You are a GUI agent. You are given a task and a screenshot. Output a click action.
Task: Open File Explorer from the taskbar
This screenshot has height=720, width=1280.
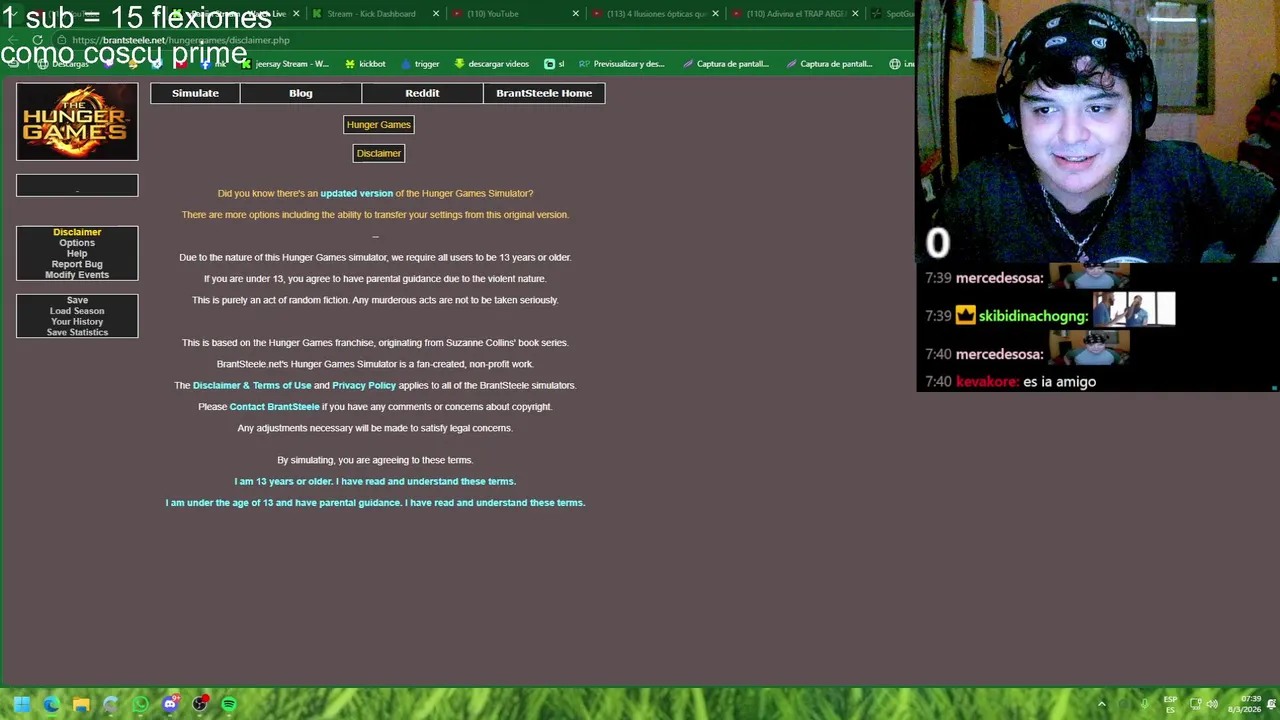[81, 705]
